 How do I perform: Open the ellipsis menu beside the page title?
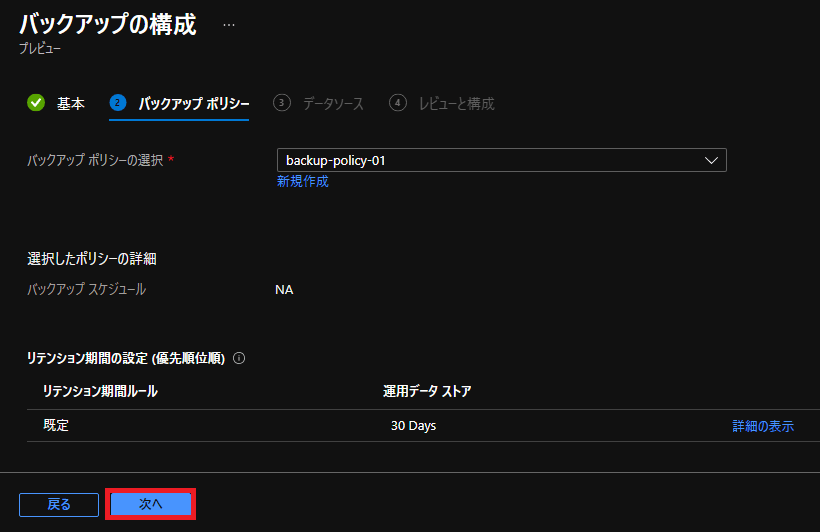pos(229,24)
